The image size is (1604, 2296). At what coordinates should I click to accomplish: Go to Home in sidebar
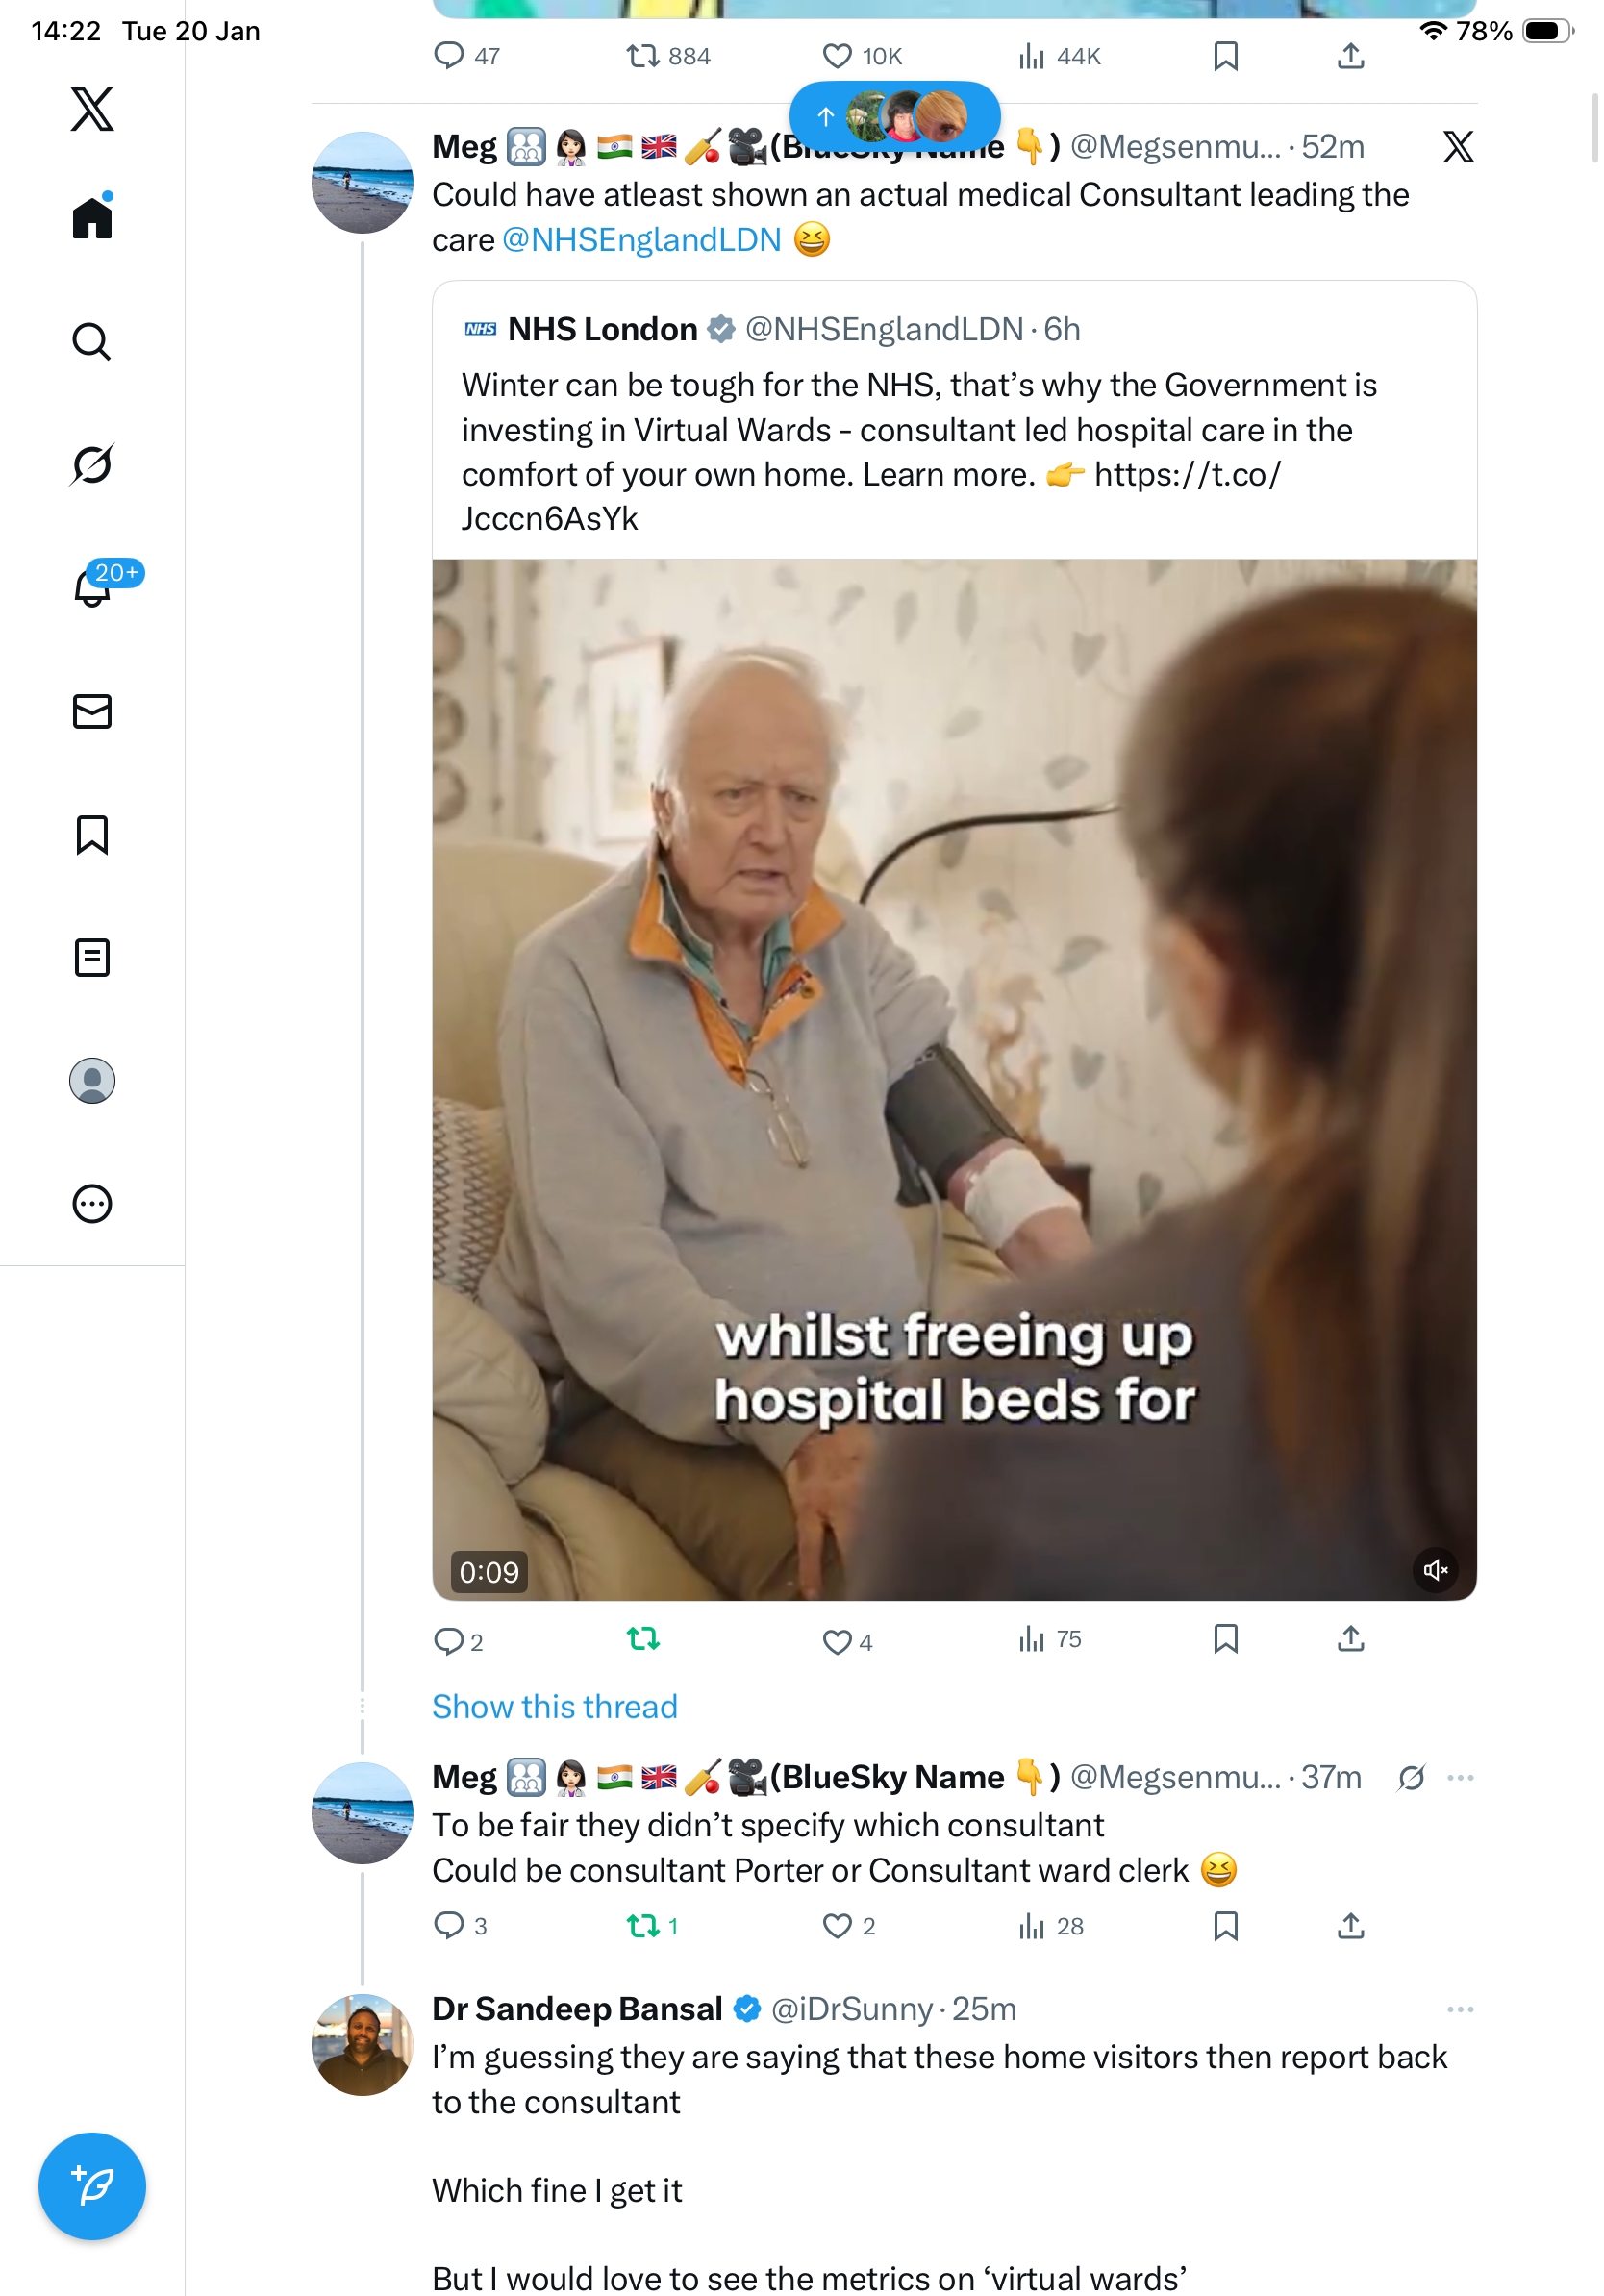coord(92,218)
